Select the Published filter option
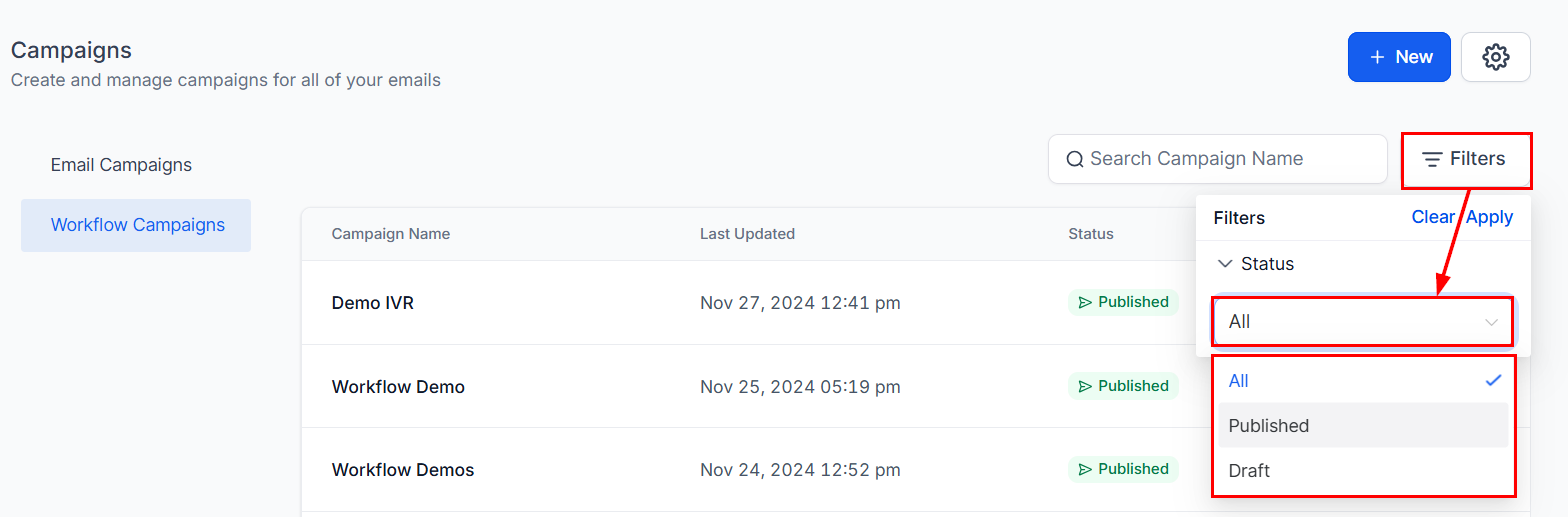Image resolution: width=1568 pixels, height=517 pixels. click(x=1269, y=426)
